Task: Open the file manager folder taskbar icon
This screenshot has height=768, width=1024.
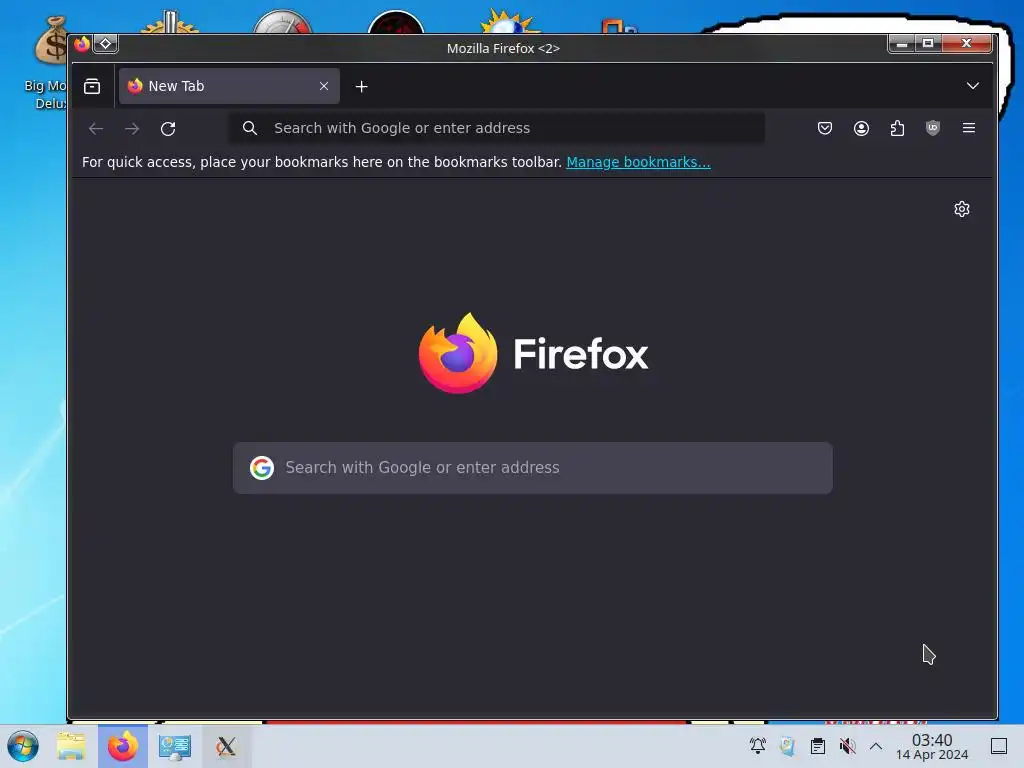Action: [71, 746]
